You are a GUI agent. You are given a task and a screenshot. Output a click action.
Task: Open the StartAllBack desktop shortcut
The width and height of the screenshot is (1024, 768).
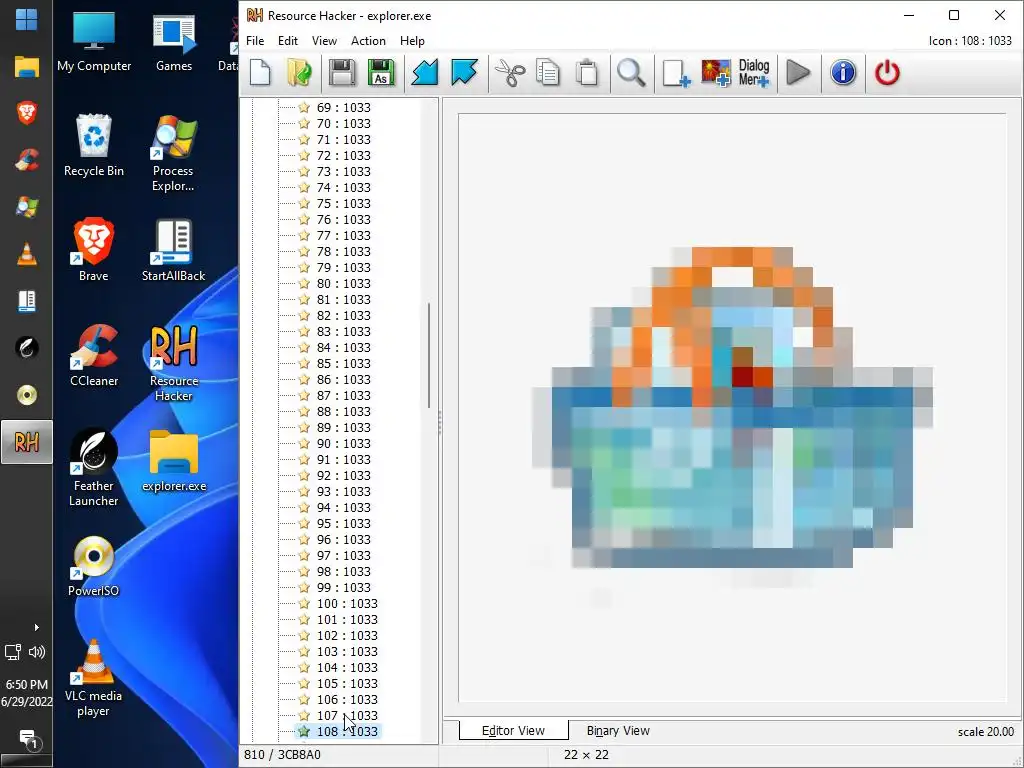pos(173,250)
